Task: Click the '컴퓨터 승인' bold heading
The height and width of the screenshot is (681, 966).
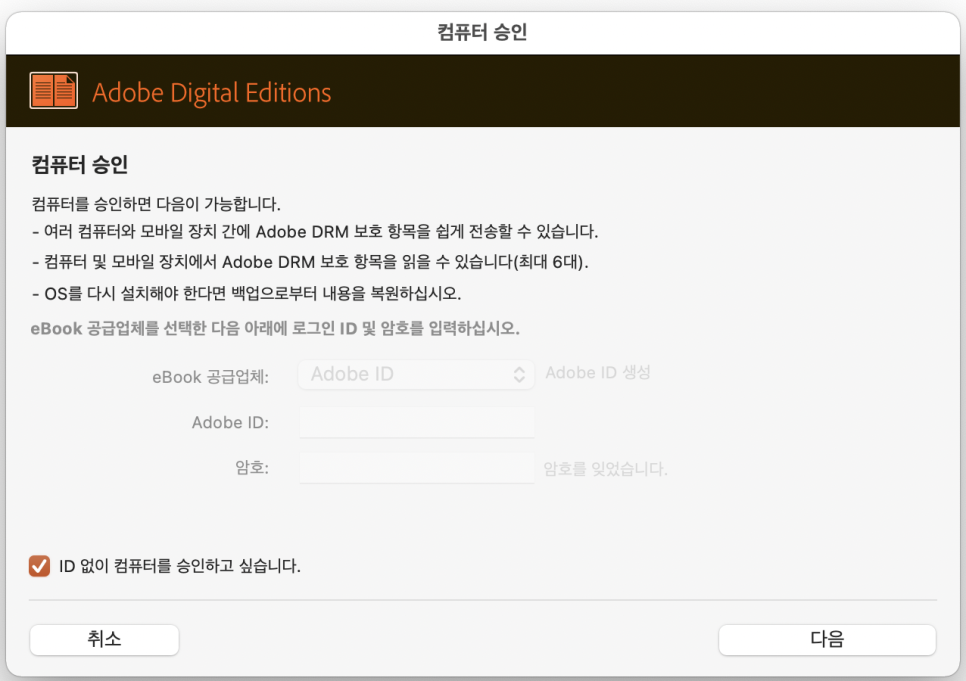Action: click(79, 165)
